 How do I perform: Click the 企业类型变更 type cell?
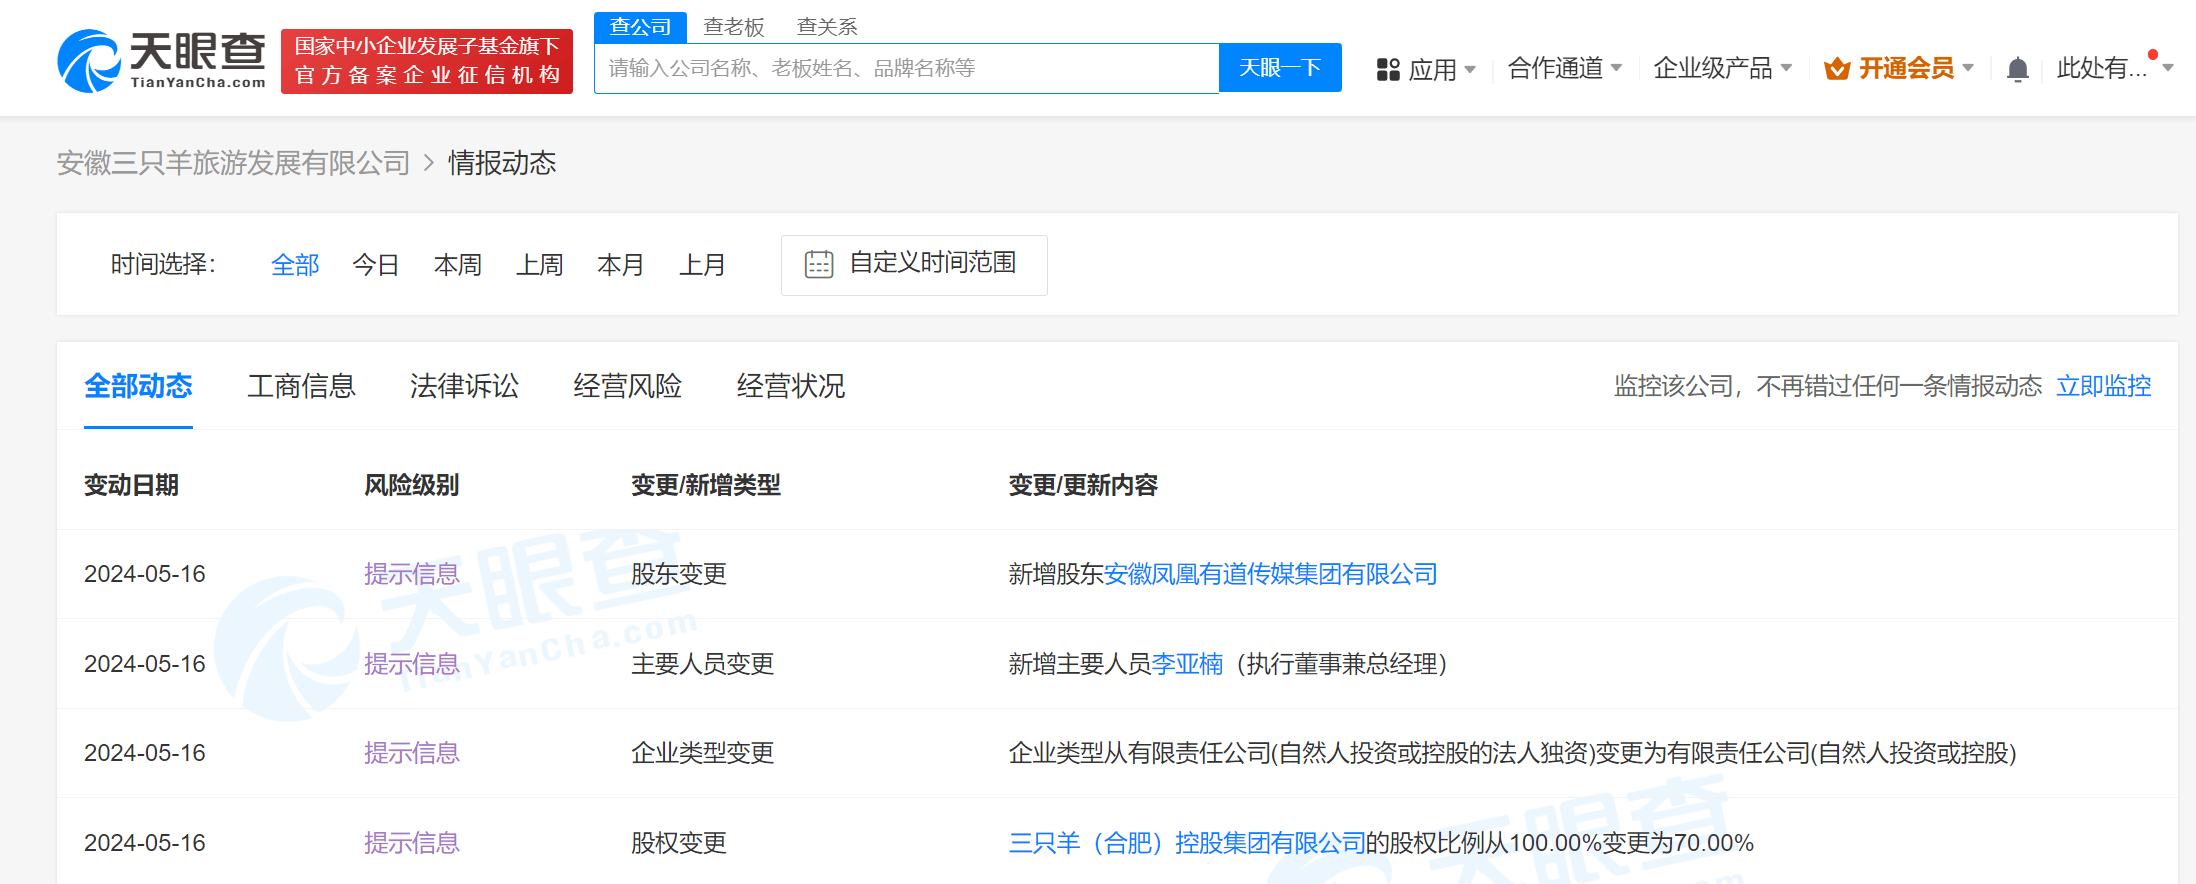point(703,753)
